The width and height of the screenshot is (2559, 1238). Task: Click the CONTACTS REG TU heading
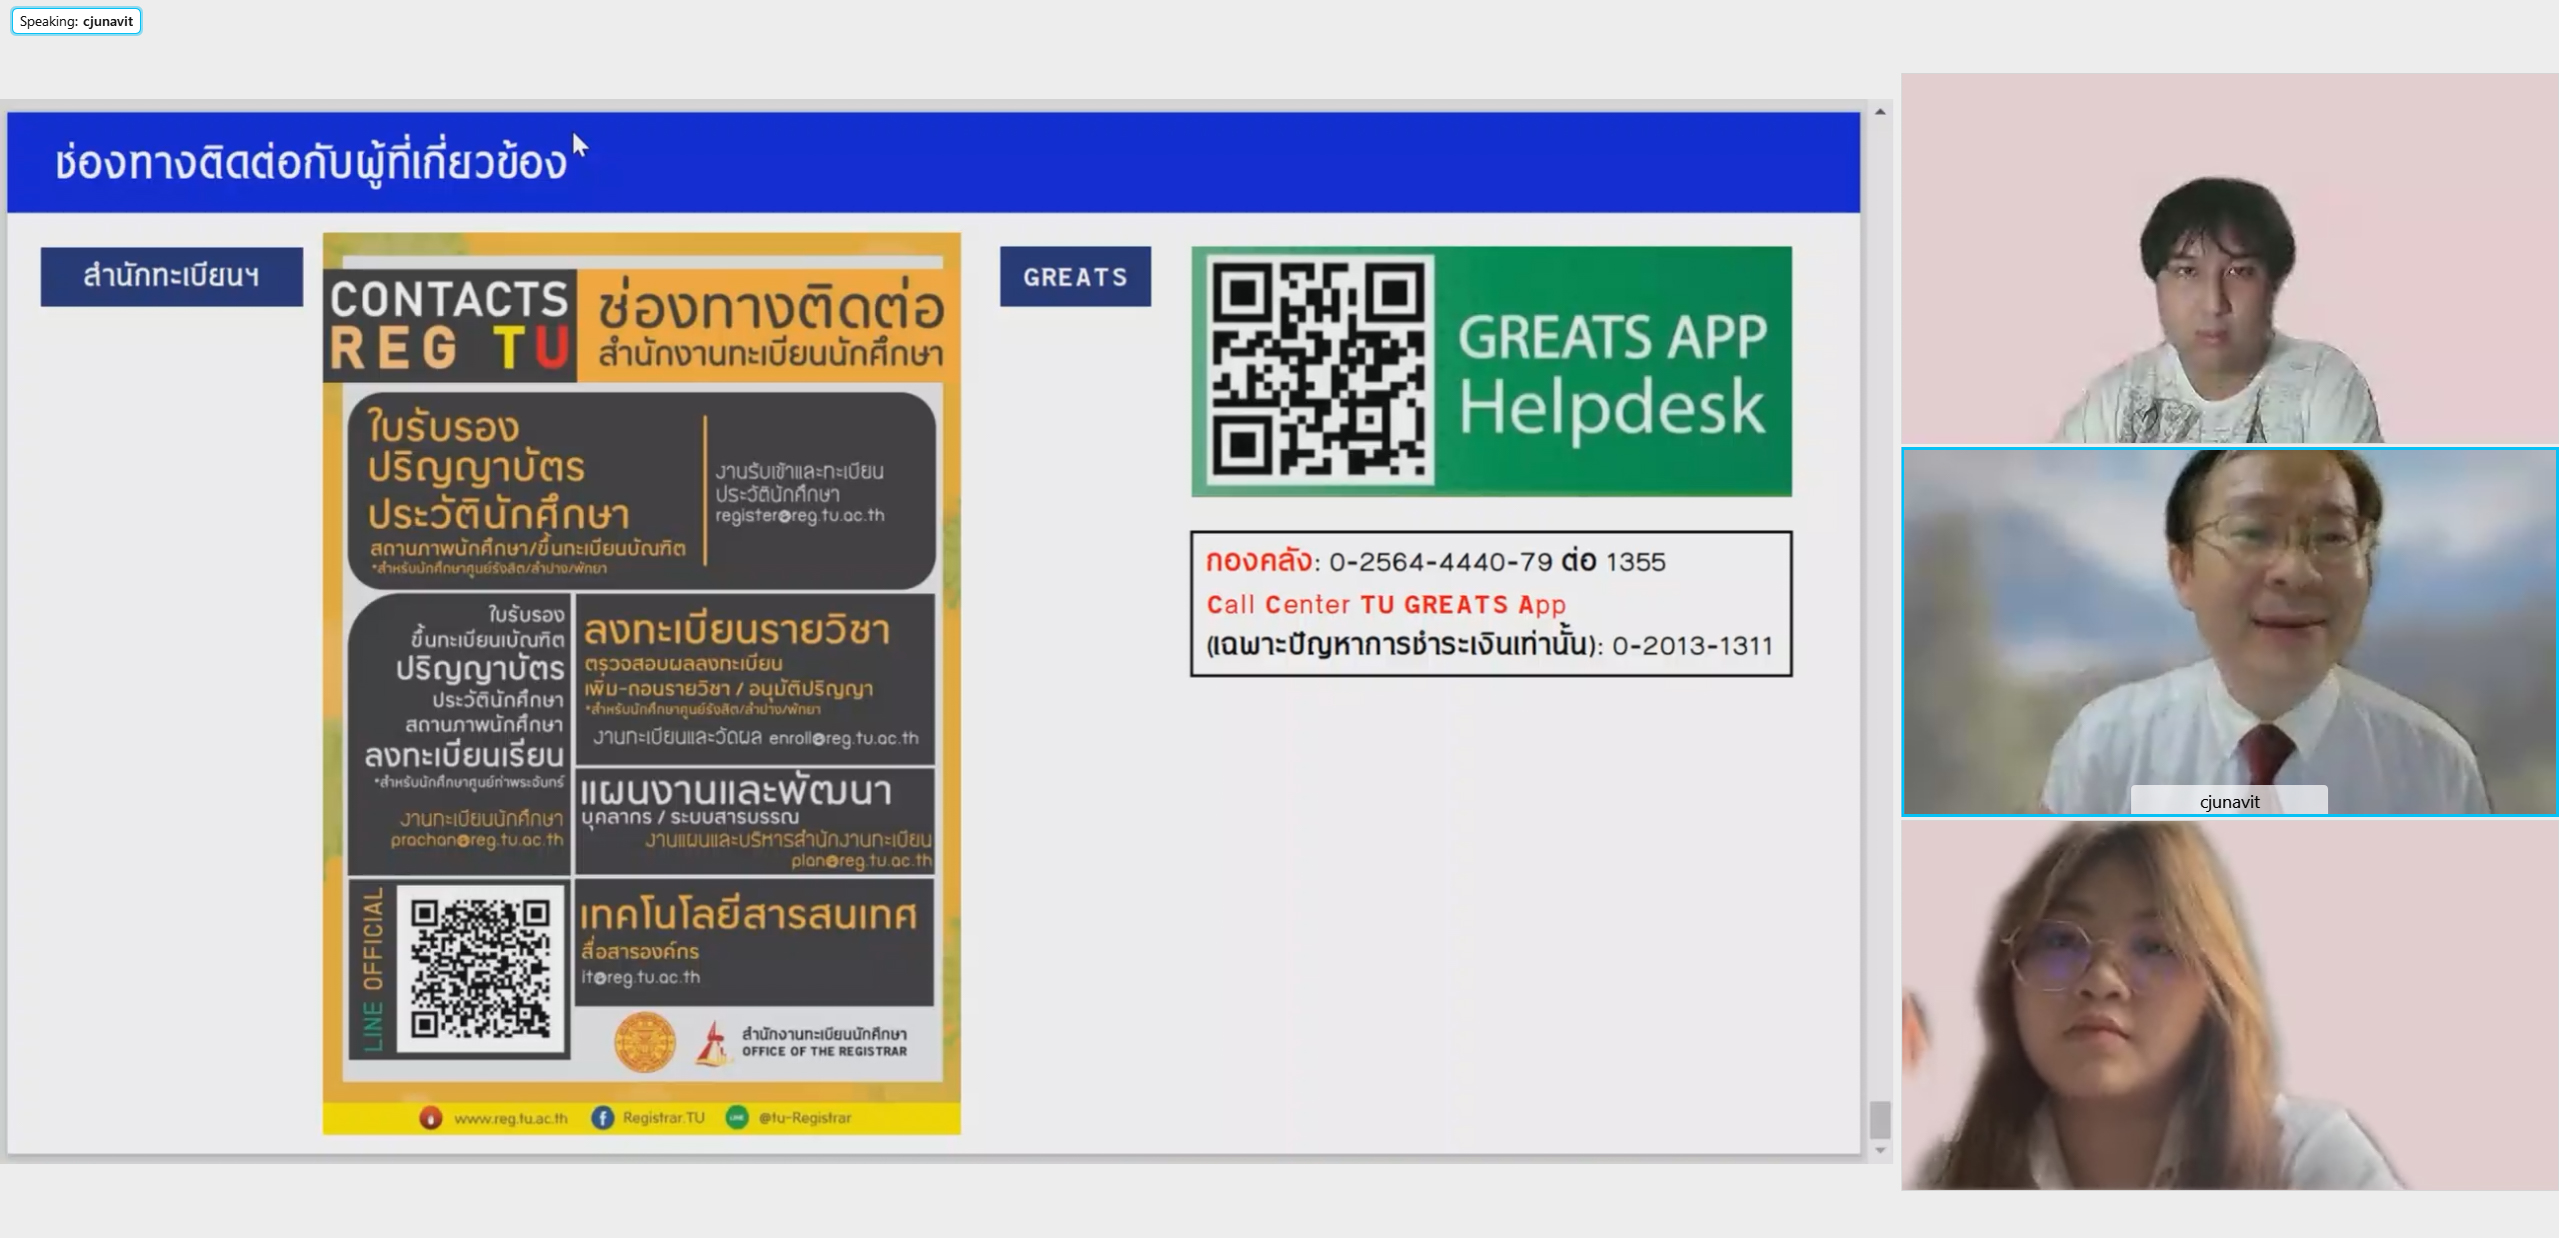tap(449, 325)
